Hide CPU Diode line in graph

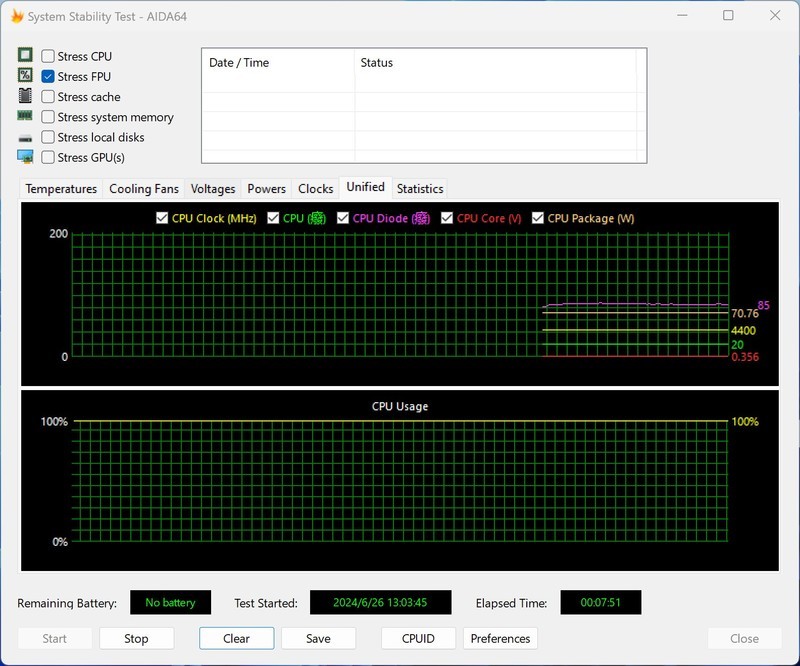pos(343,218)
